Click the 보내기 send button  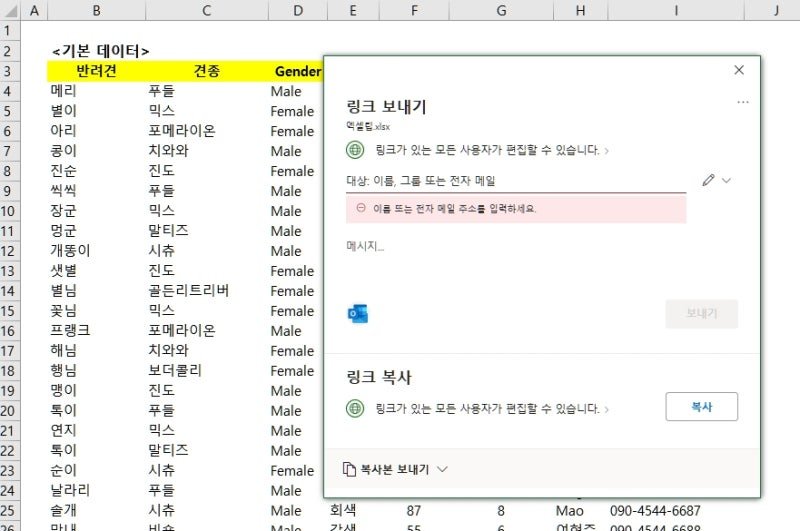click(x=702, y=314)
